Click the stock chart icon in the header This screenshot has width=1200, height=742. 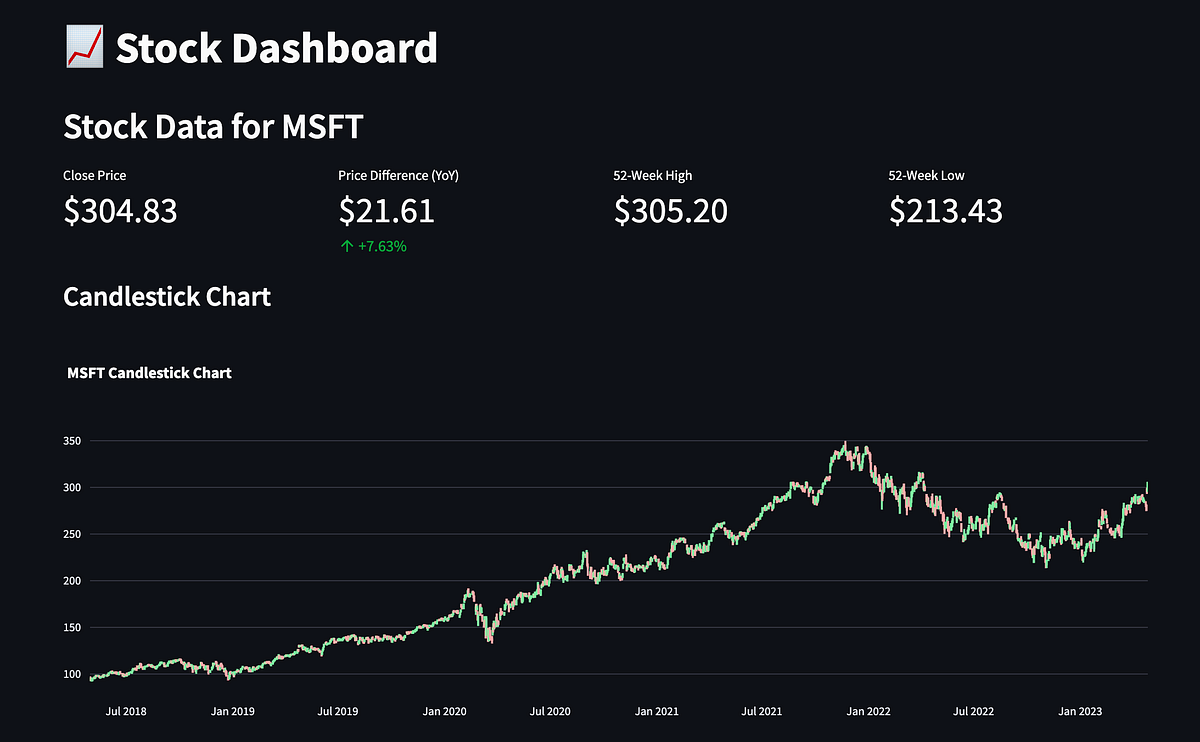pos(83,45)
